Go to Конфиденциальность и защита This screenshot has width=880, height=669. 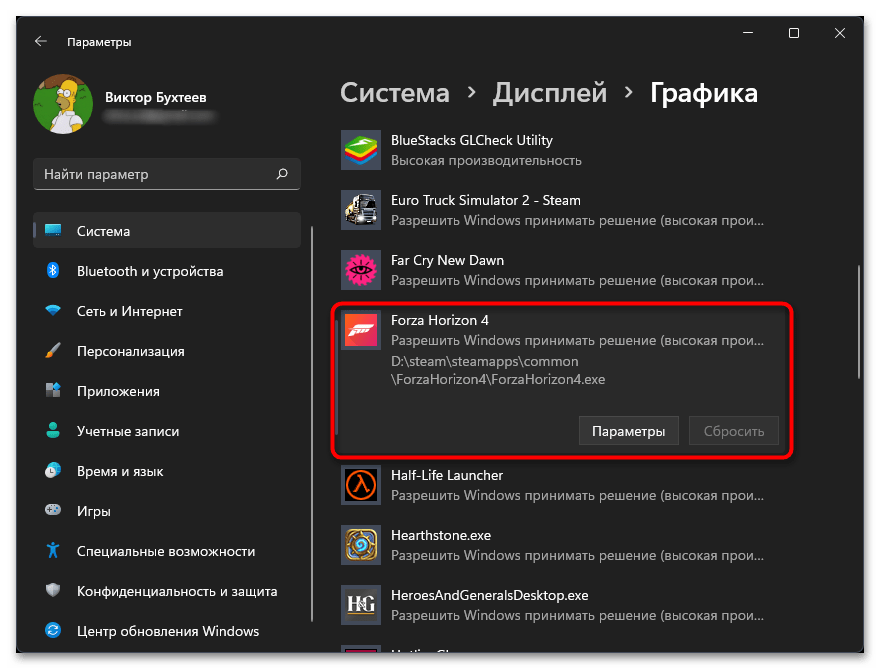coord(167,591)
